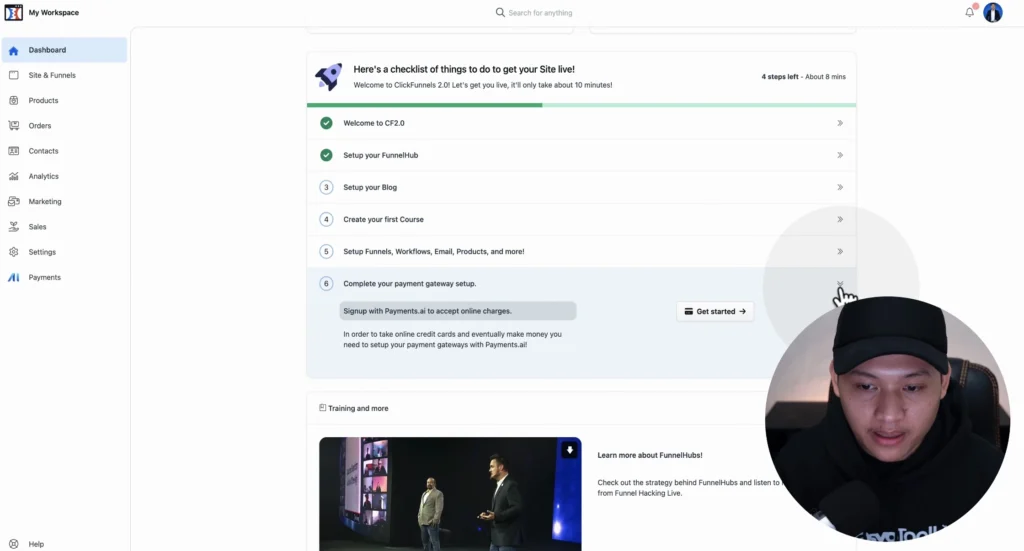This screenshot has height=551, width=1024.
Task: Click the Analytics chart icon
Action: [14, 176]
